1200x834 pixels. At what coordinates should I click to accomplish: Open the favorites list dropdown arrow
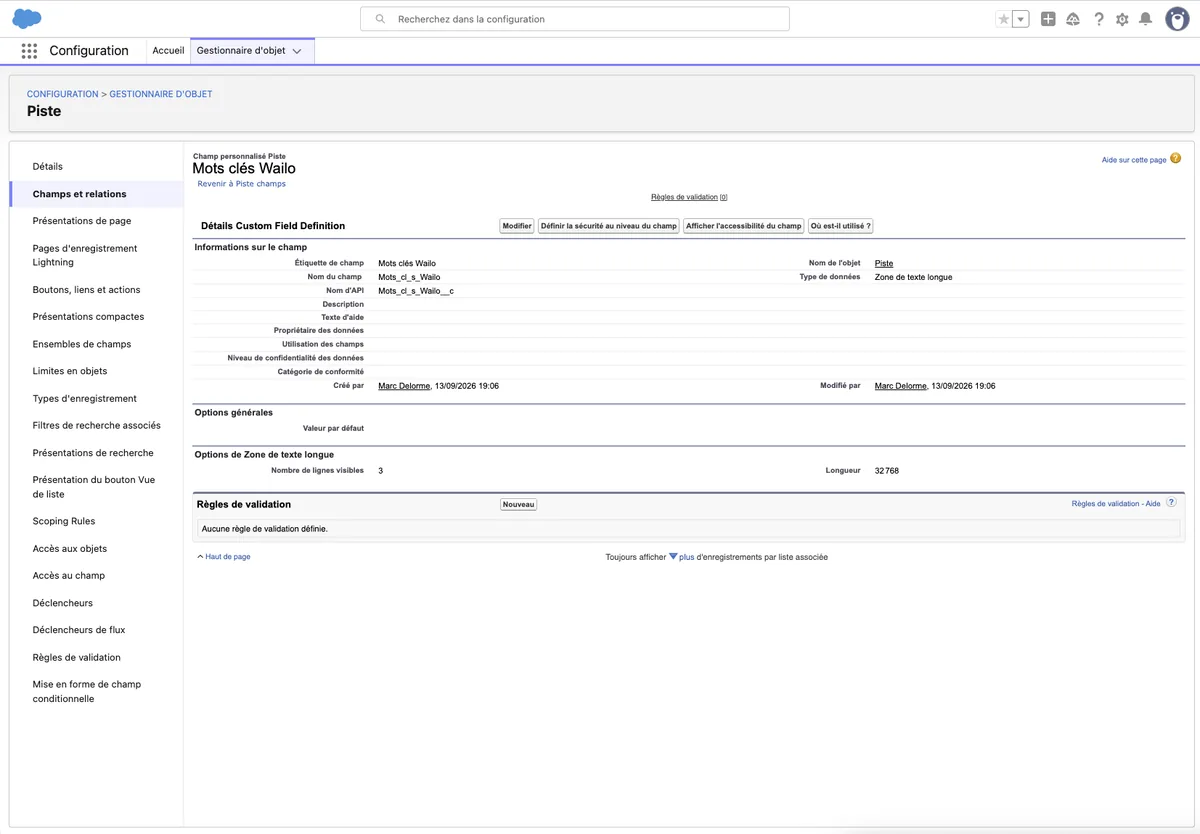(x=1021, y=19)
